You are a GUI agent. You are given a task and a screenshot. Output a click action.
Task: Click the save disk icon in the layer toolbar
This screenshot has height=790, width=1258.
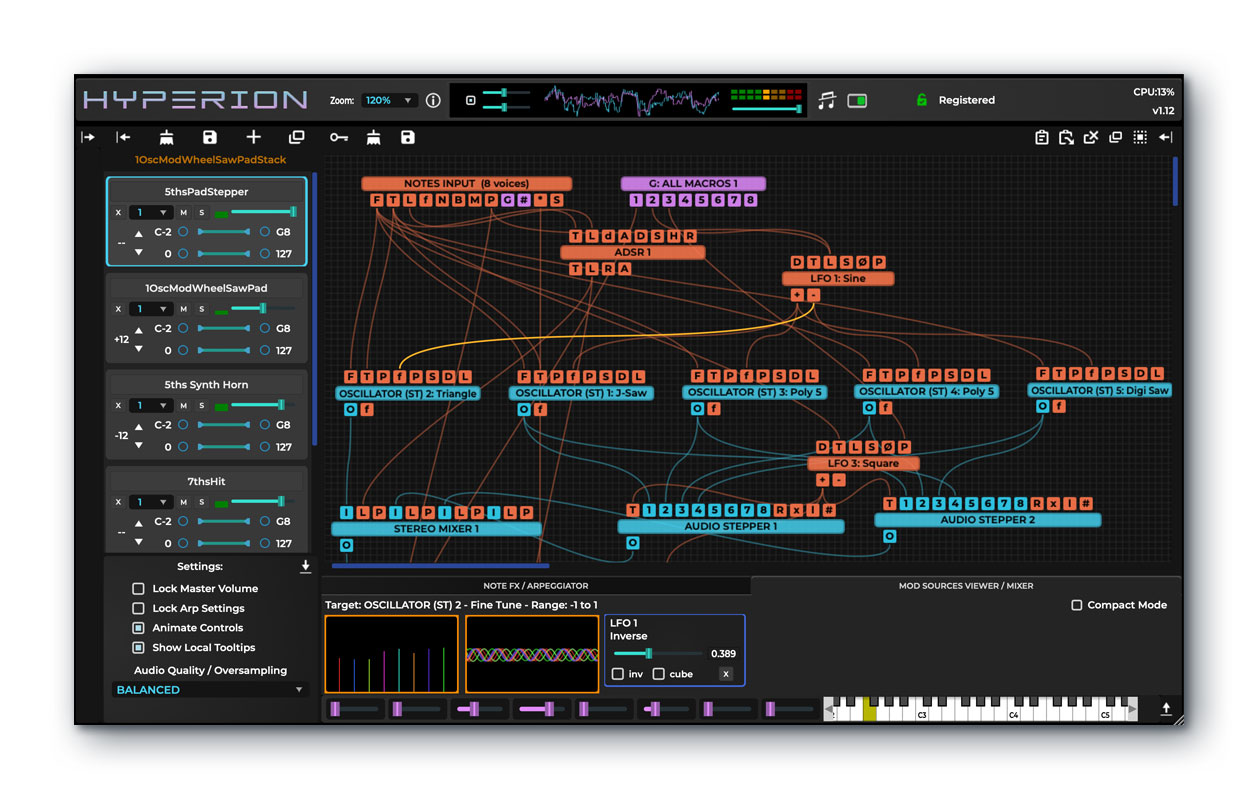[209, 137]
